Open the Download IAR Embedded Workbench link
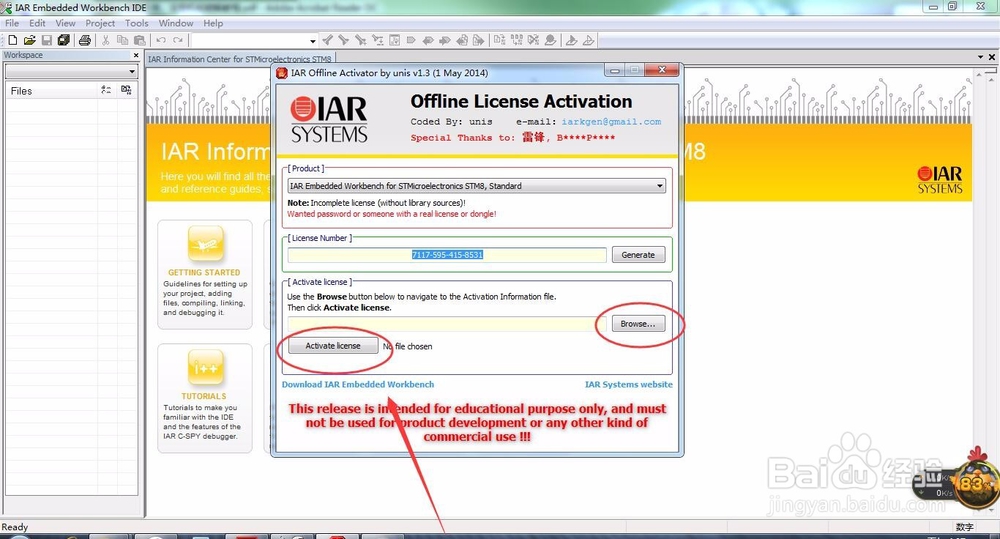 pos(358,385)
